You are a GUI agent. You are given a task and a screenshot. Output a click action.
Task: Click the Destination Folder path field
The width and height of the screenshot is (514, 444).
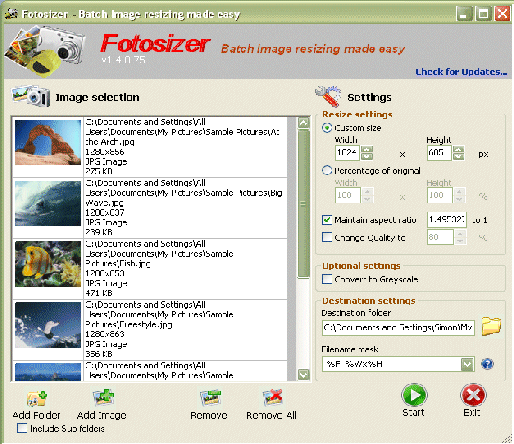(x=398, y=328)
